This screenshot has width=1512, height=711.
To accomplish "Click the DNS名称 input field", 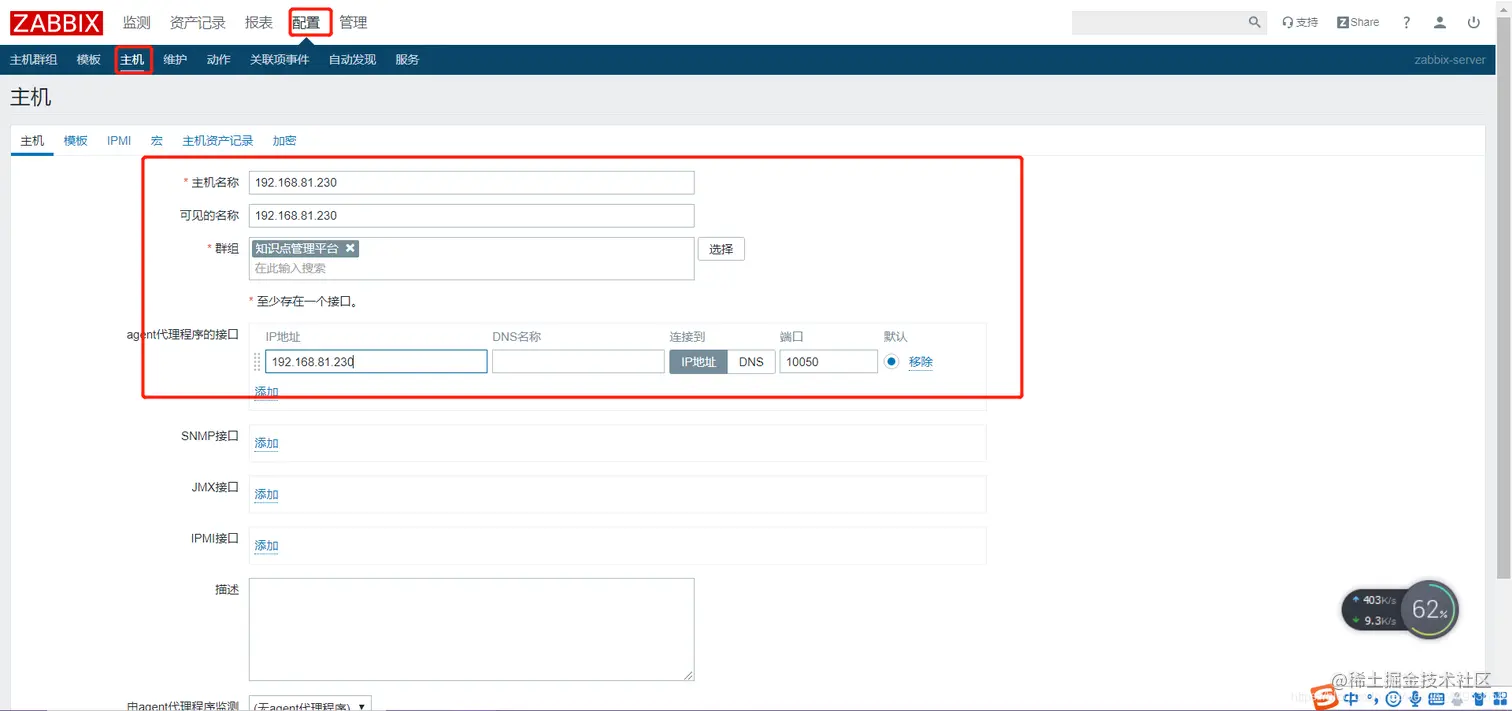I will 578,362.
